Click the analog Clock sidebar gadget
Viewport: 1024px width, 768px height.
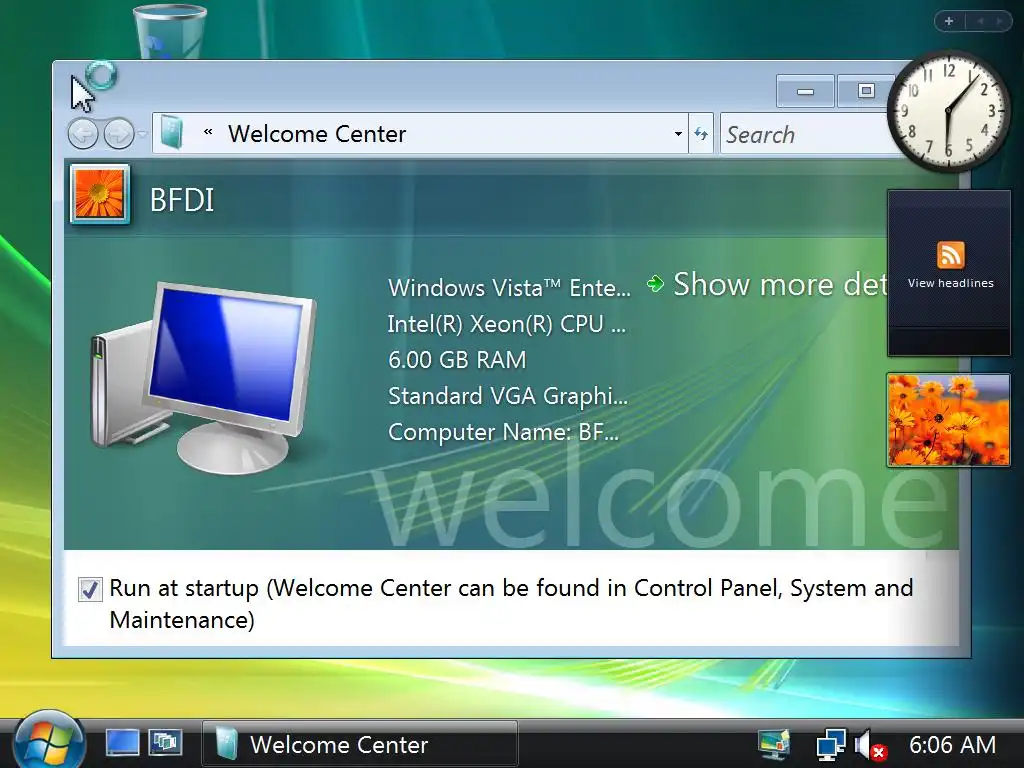pyautogui.click(x=948, y=112)
